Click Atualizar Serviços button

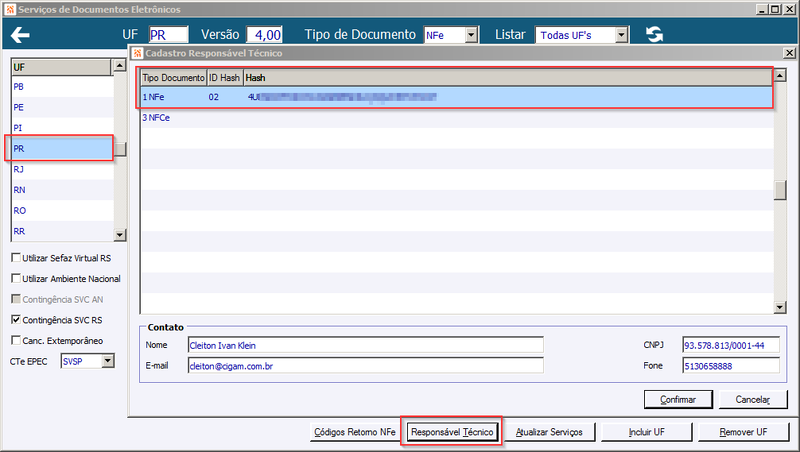[549, 432]
